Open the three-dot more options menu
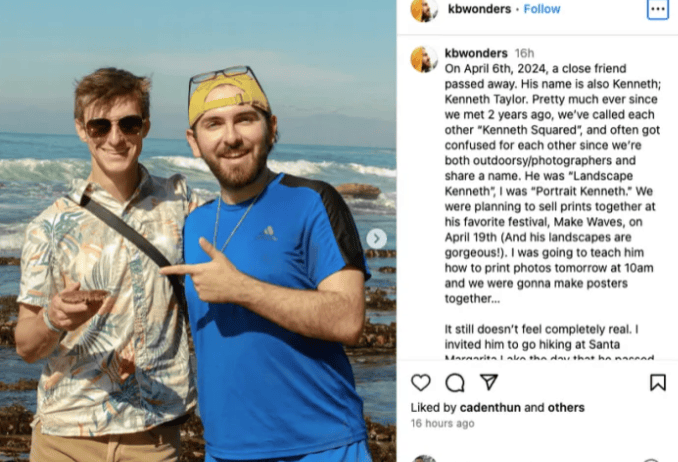 click(657, 9)
